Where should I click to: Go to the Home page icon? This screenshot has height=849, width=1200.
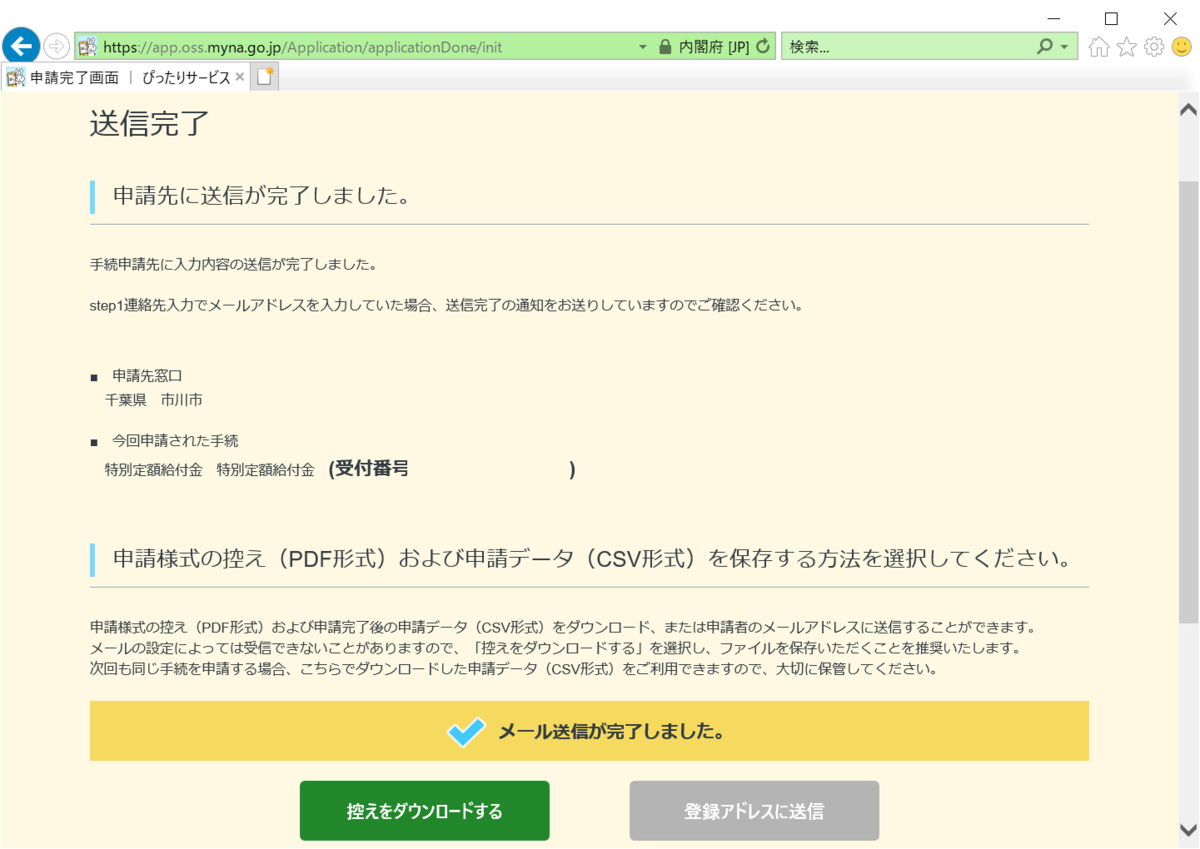(1099, 47)
